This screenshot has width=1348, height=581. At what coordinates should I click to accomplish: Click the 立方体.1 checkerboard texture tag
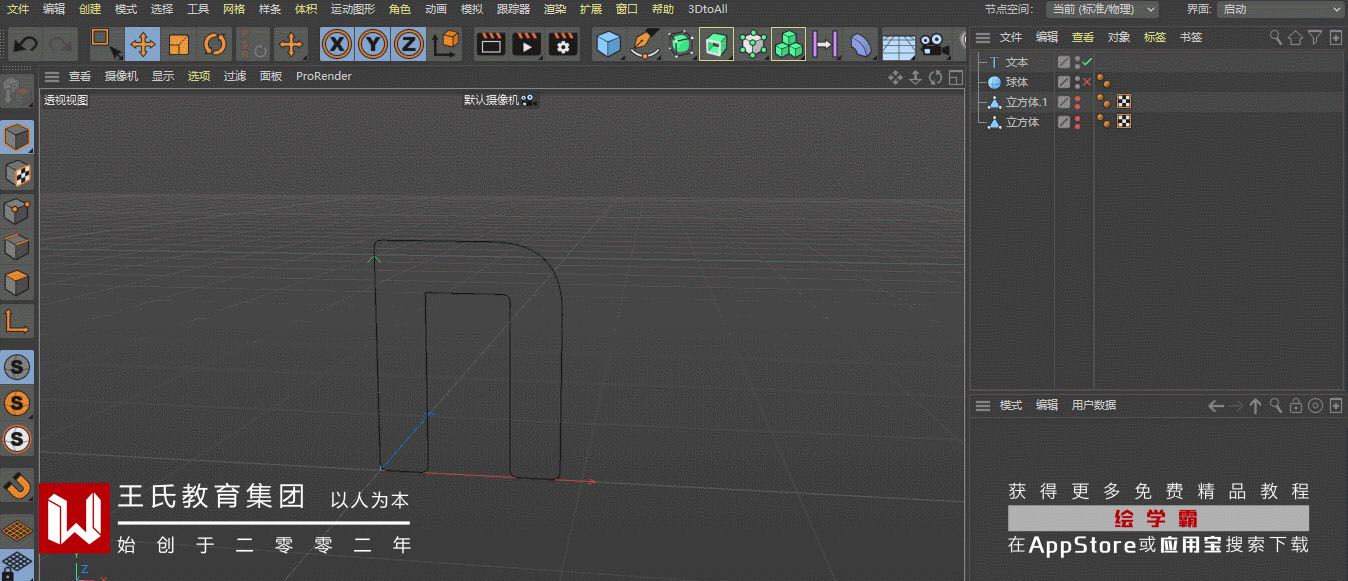coord(1124,102)
